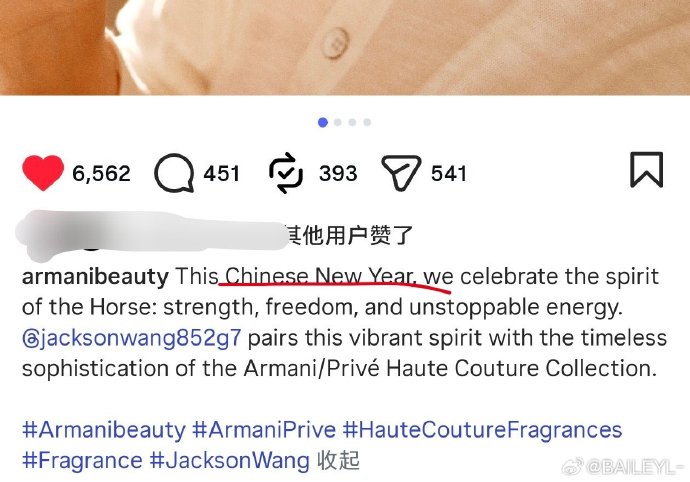
Task: Tap the 541 shares count
Action: [448, 173]
